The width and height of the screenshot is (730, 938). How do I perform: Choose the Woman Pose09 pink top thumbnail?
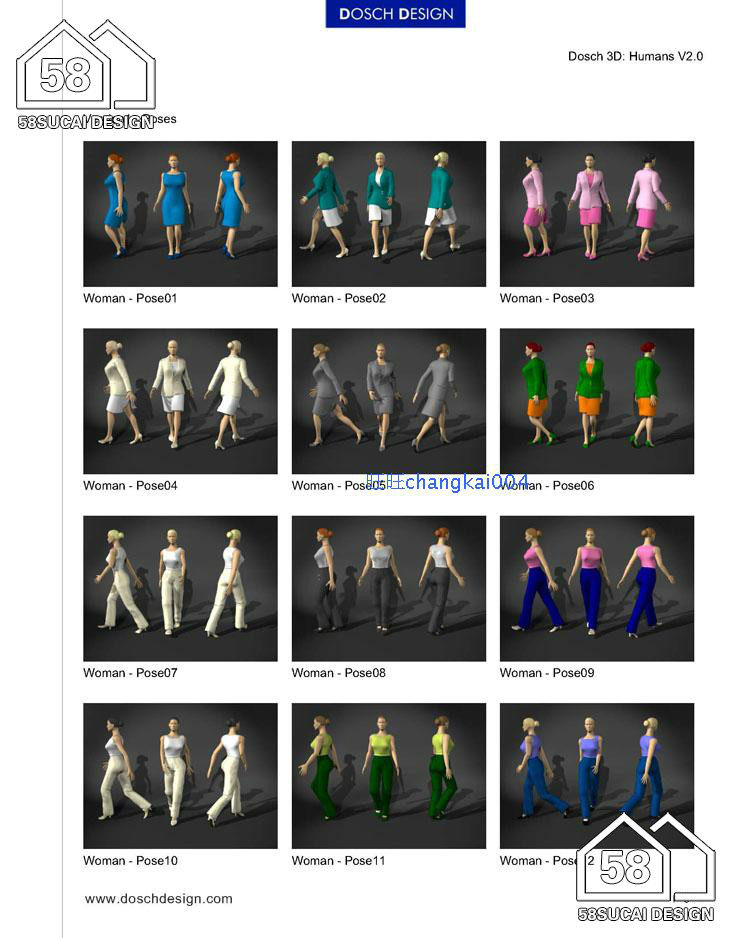coord(596,588)
